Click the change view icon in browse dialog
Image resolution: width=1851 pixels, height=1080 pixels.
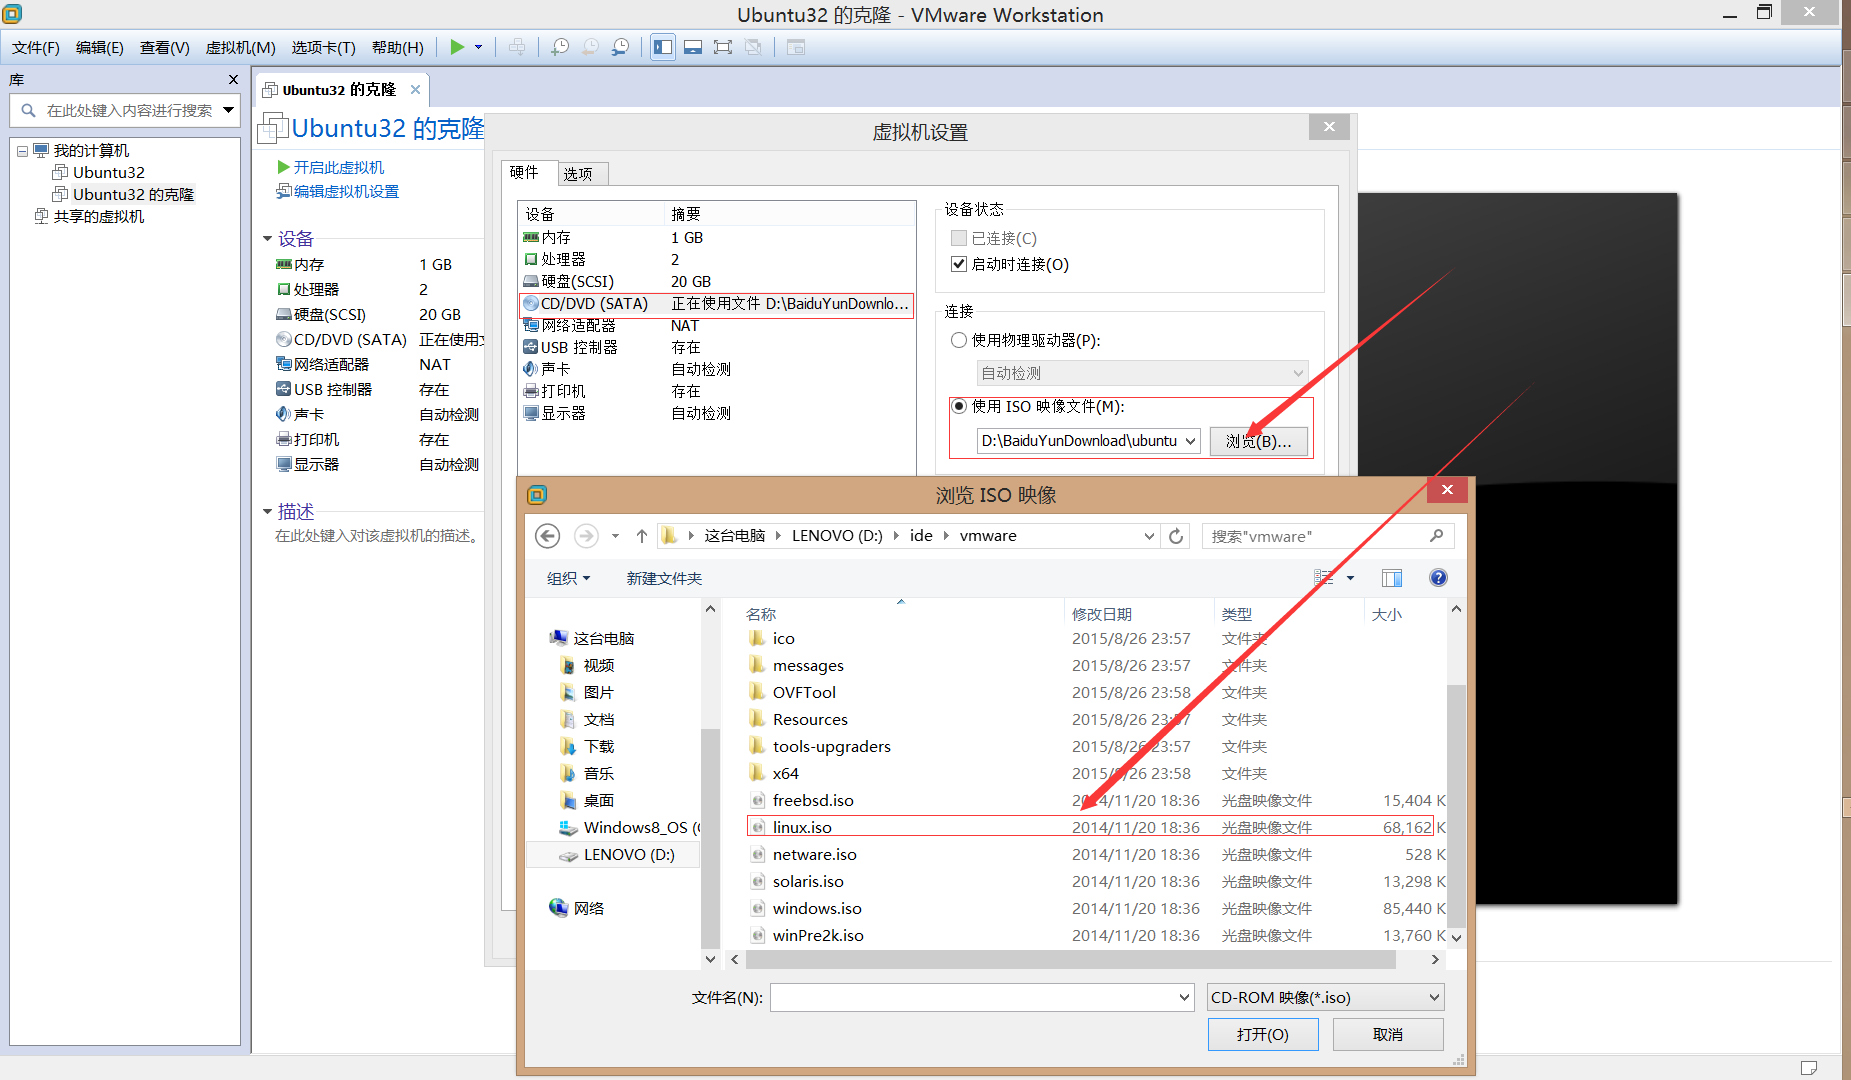point(1324,578)
